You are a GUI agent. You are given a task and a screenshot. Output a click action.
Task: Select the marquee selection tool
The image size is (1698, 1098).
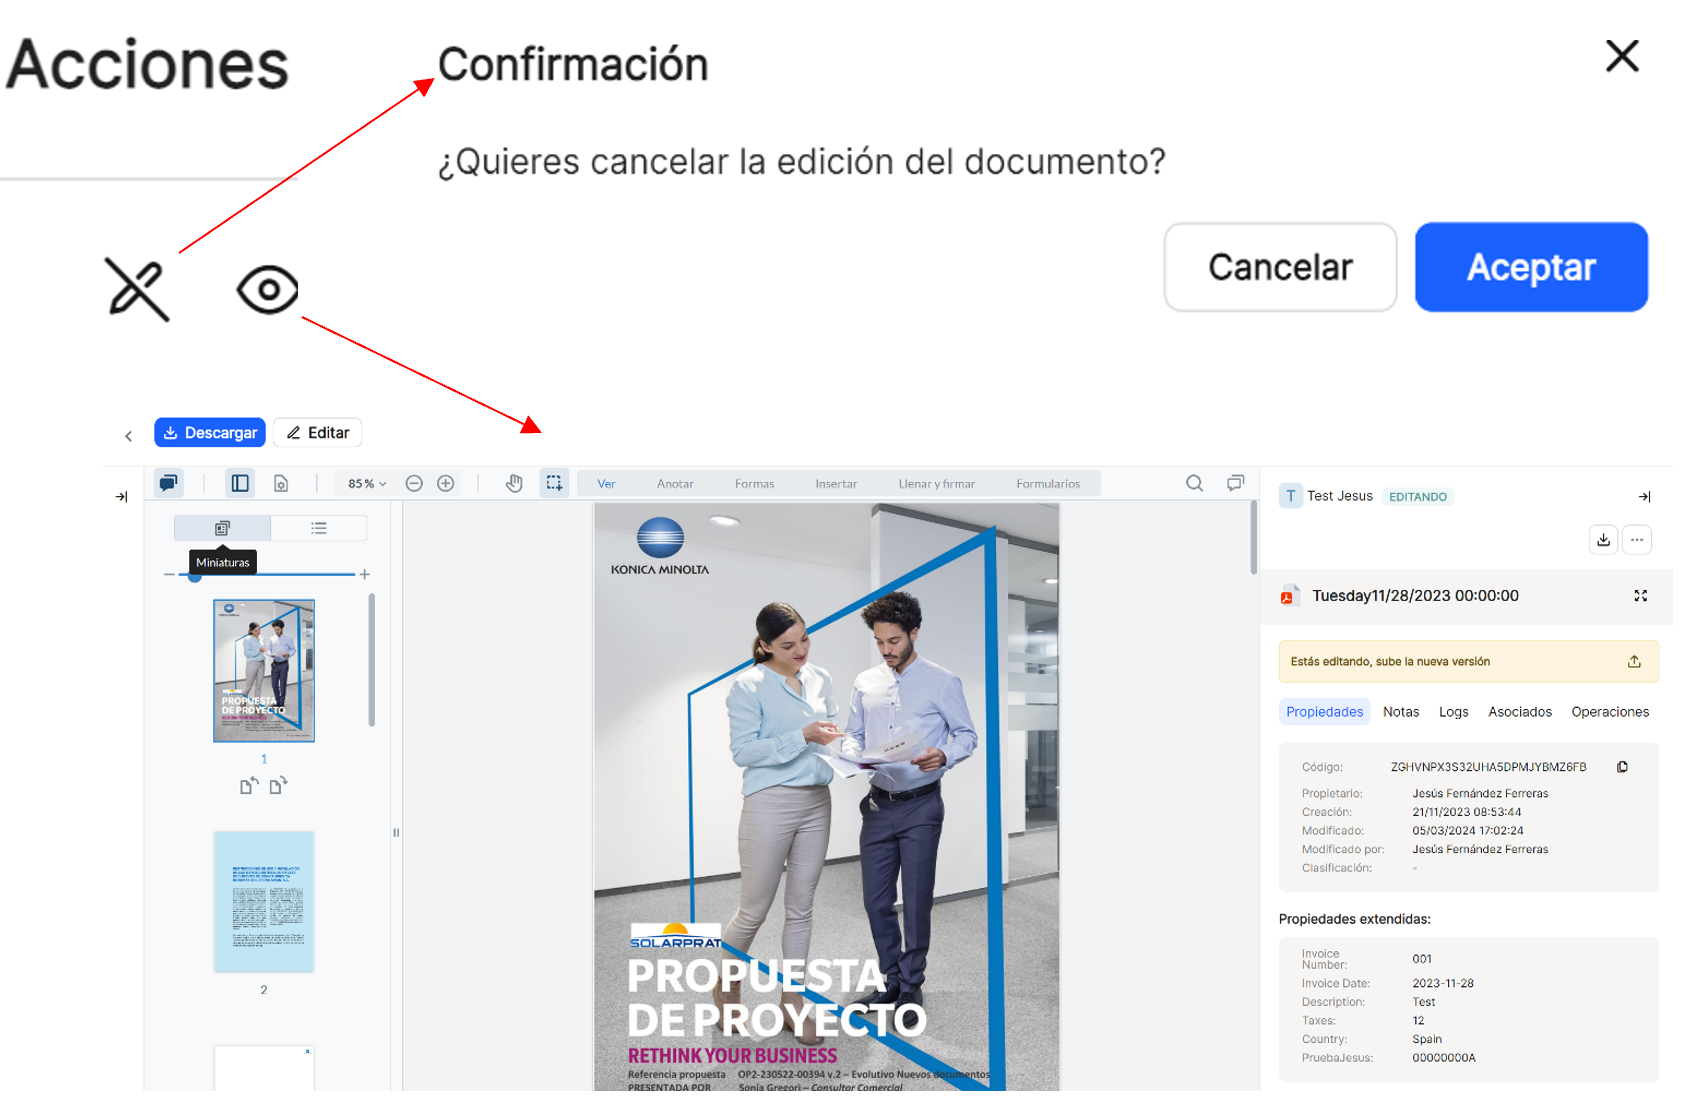(554, 483)
